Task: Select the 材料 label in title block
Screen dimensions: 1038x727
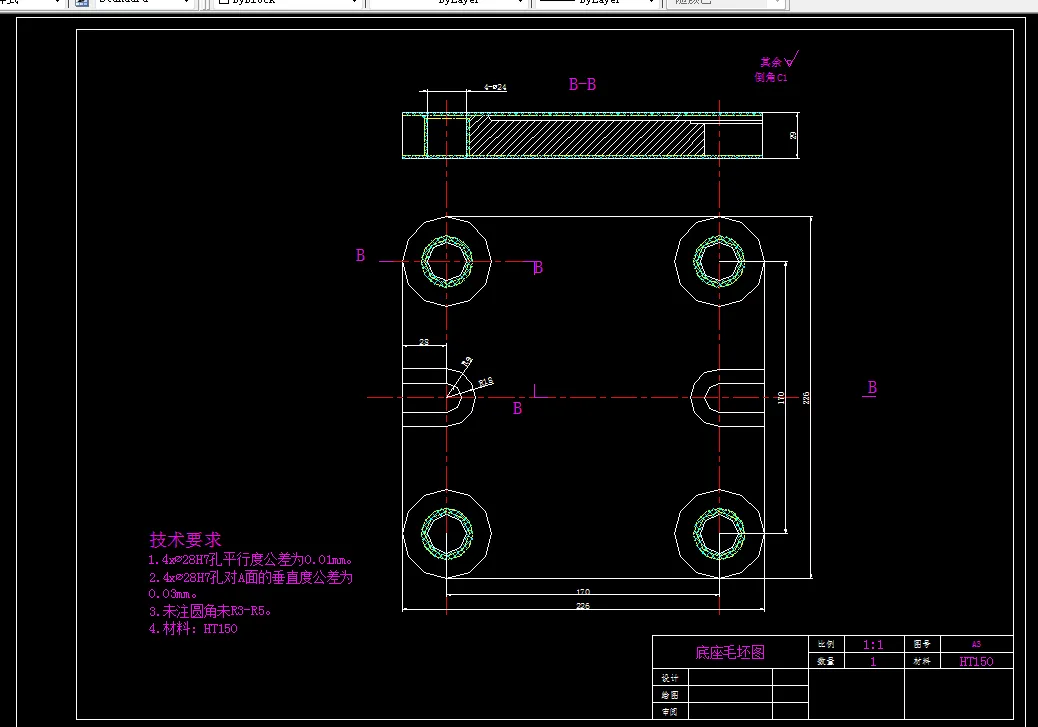Action: pos(922,661)
